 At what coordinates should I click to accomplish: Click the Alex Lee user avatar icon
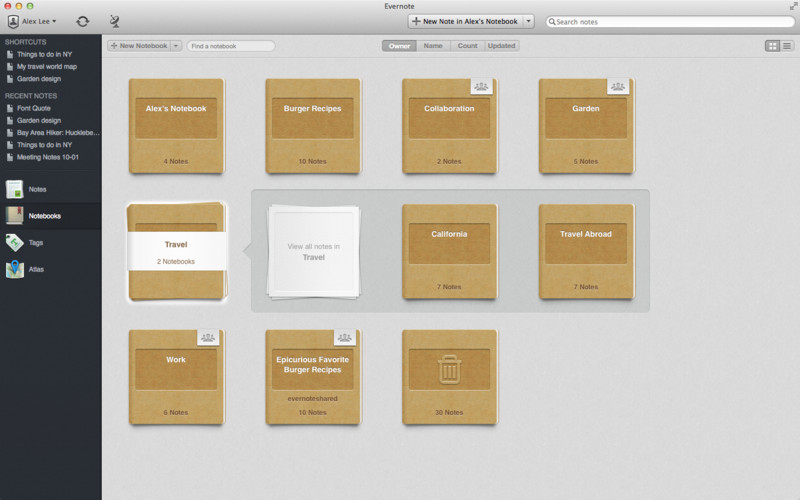[13, 21]
